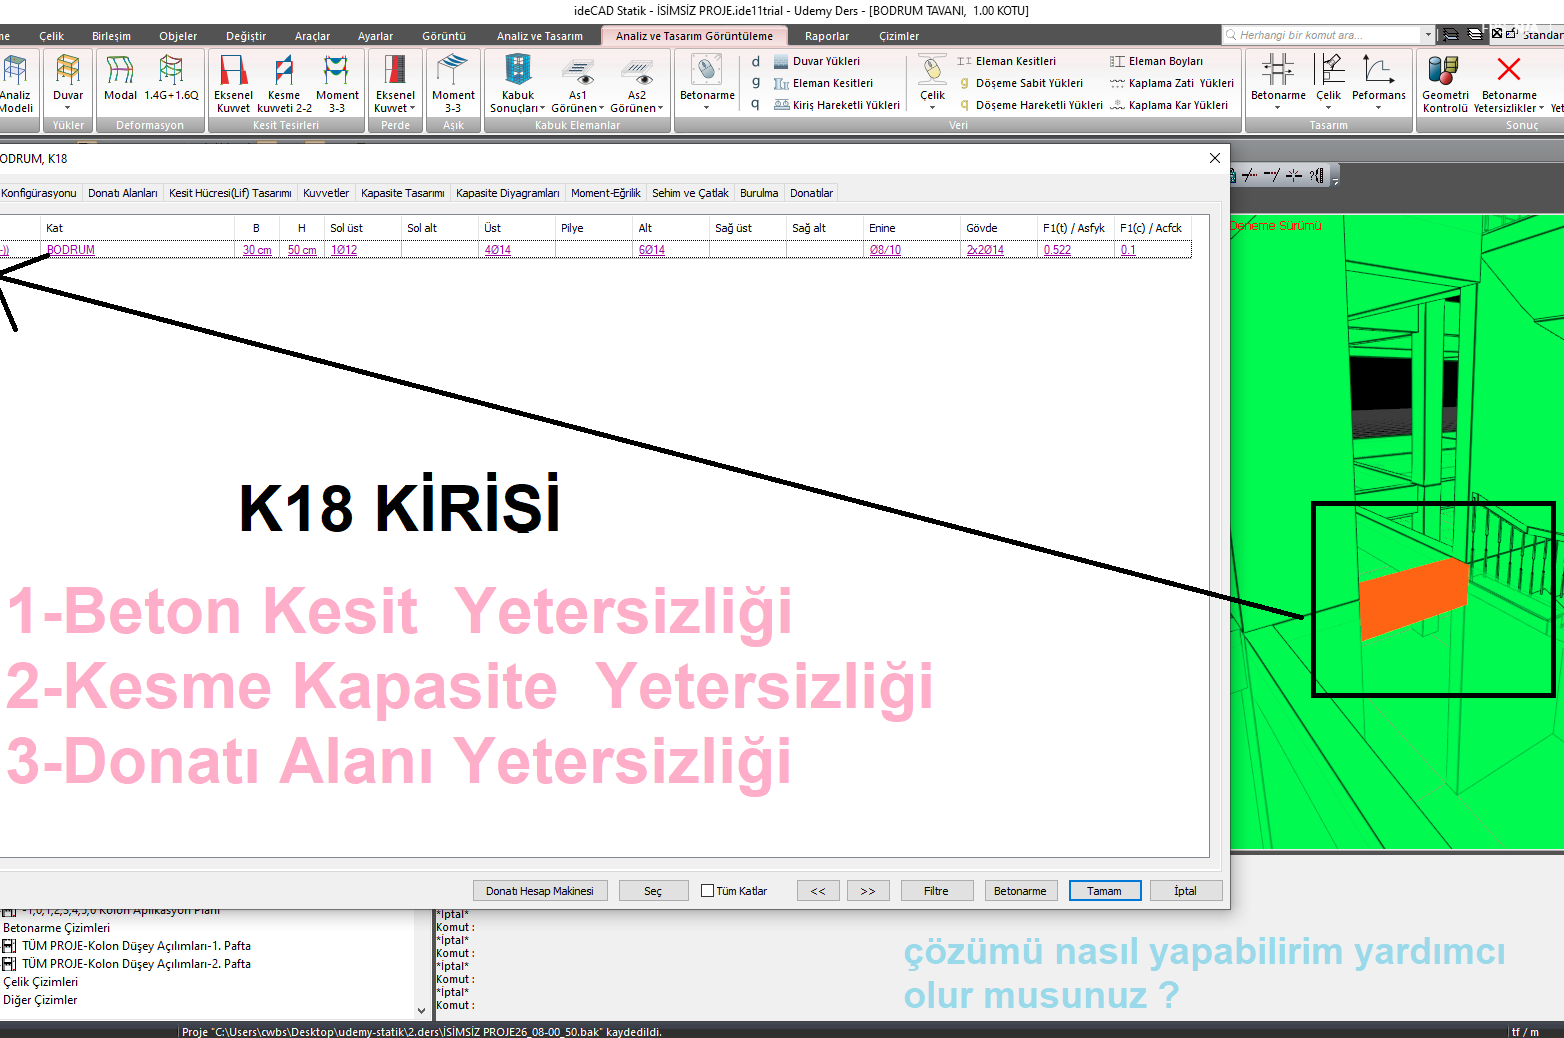Display Kesme kuvveti 2-2 diagram
Screen dimensions: 1564x1038
coord(284,84)
